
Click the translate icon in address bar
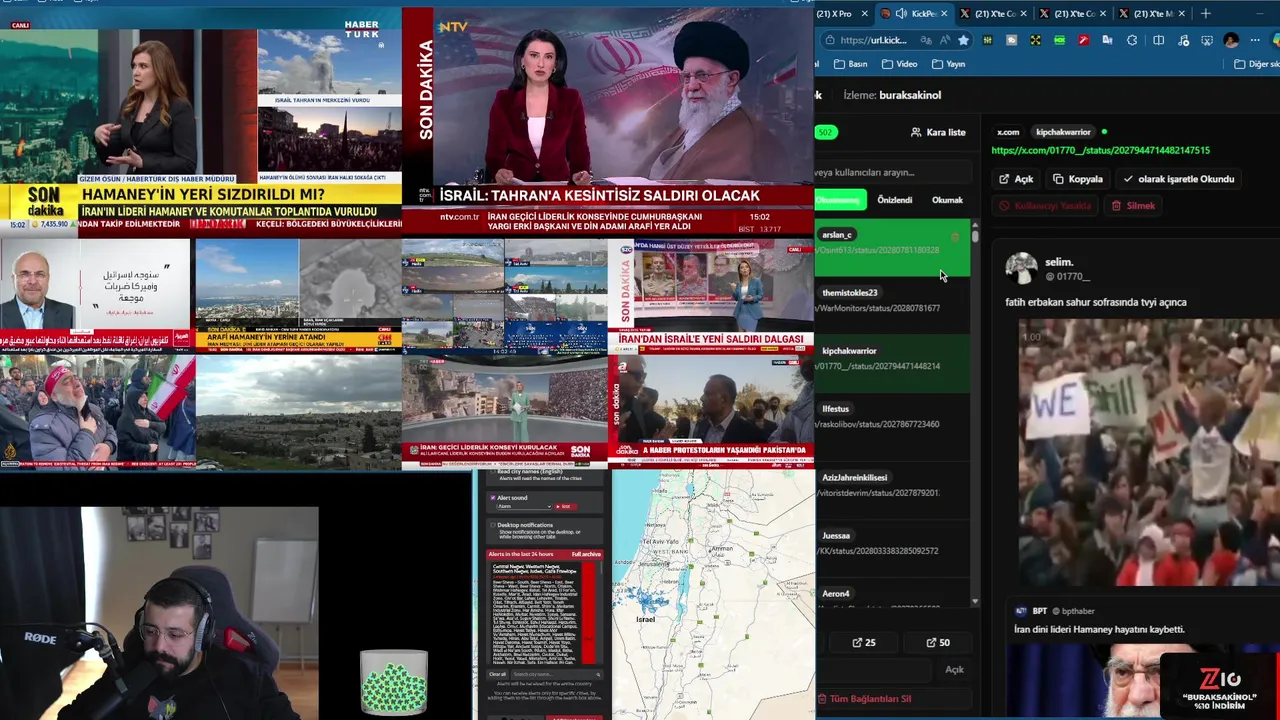(x=926, y=40)
